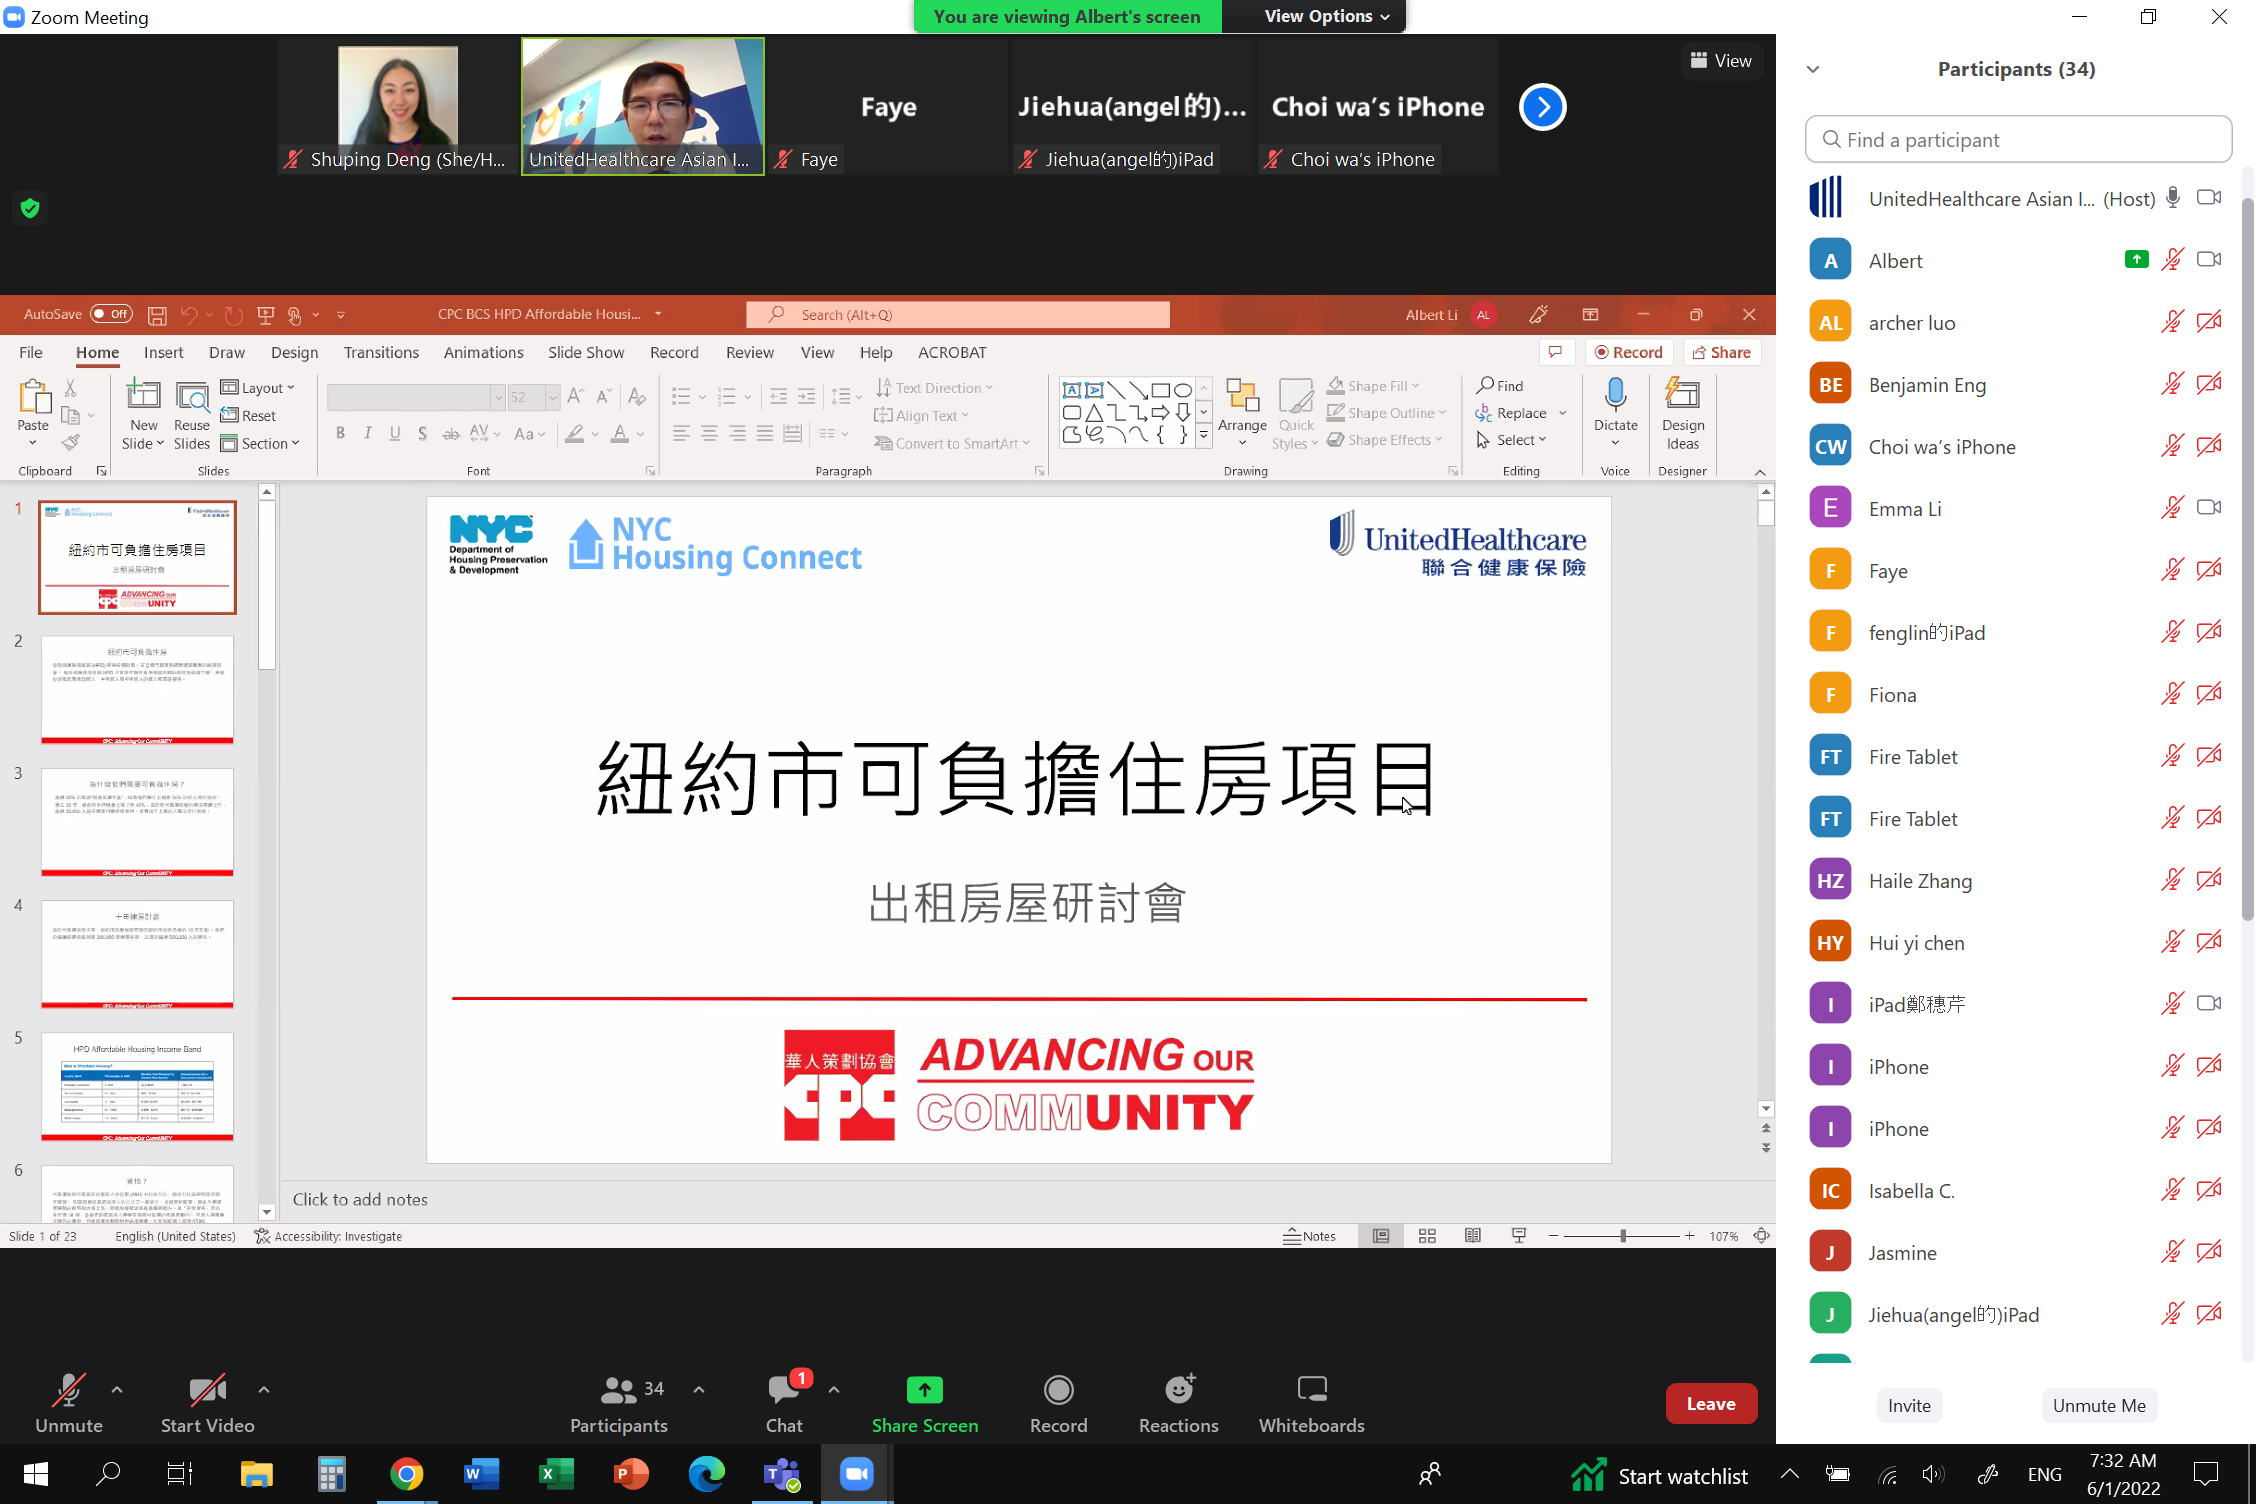
Task: Click the Italic formatting icon
Action: tap(368, 433)
